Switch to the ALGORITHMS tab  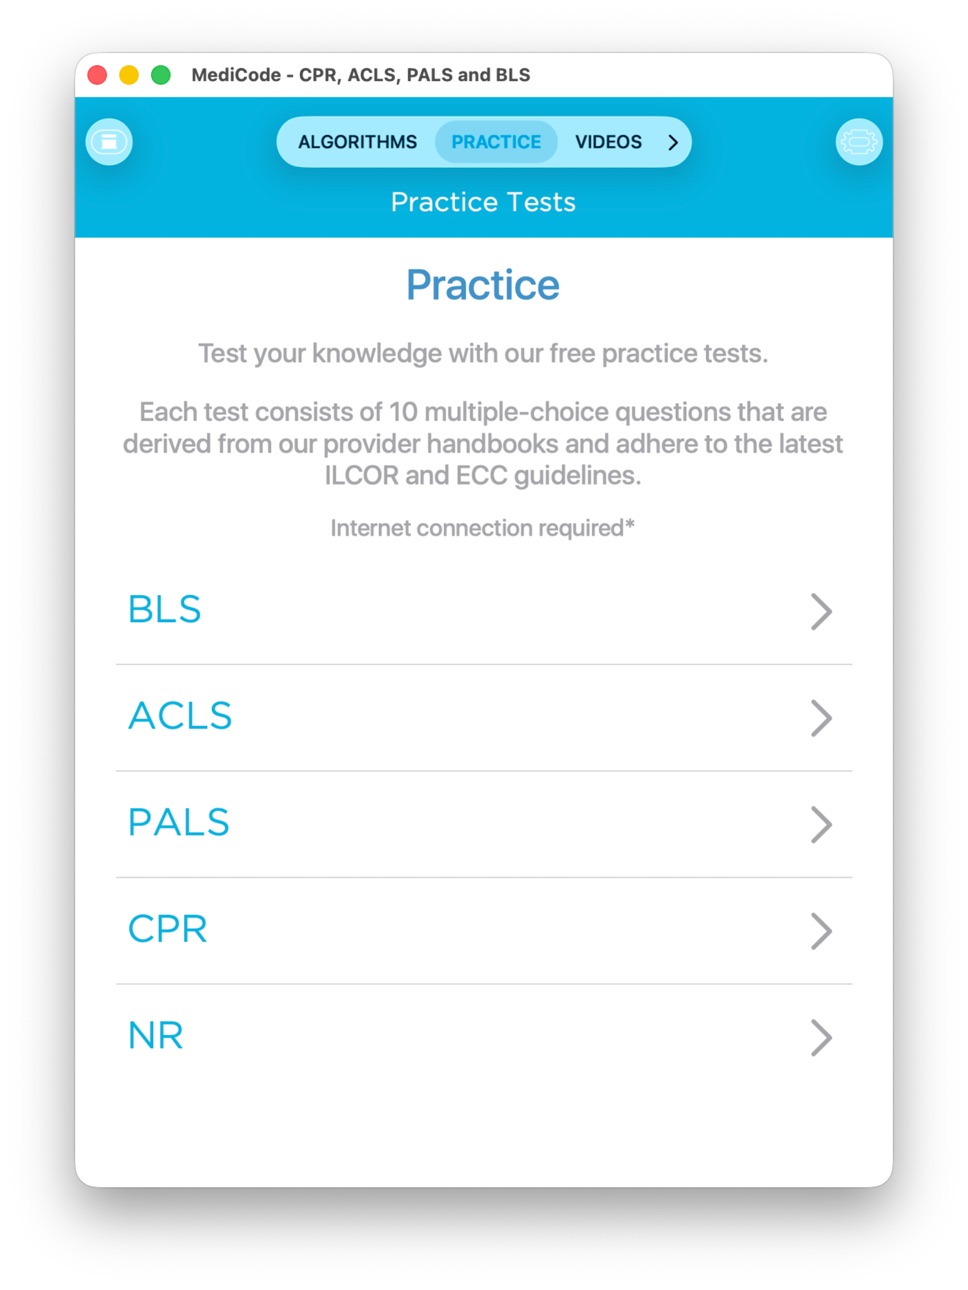click(357, 142)
